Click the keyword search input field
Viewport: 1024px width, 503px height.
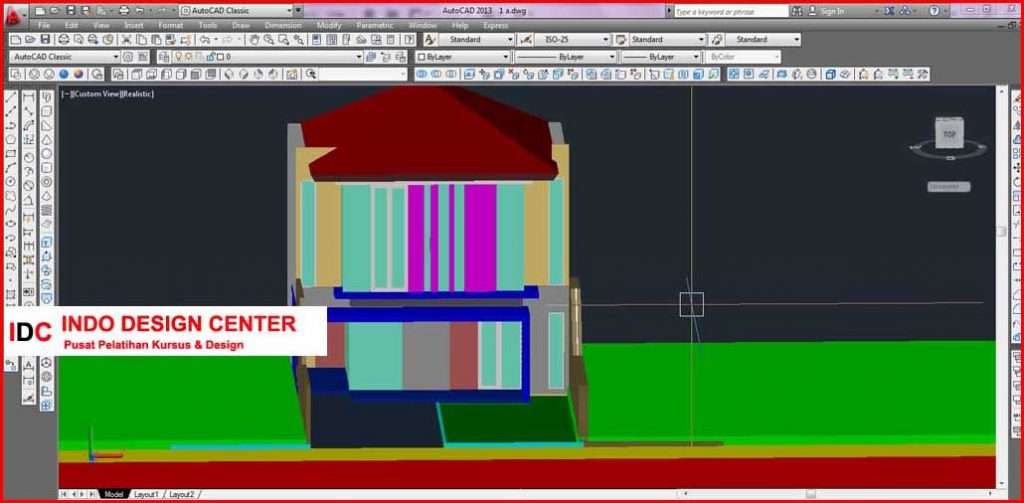coord(730,11)
